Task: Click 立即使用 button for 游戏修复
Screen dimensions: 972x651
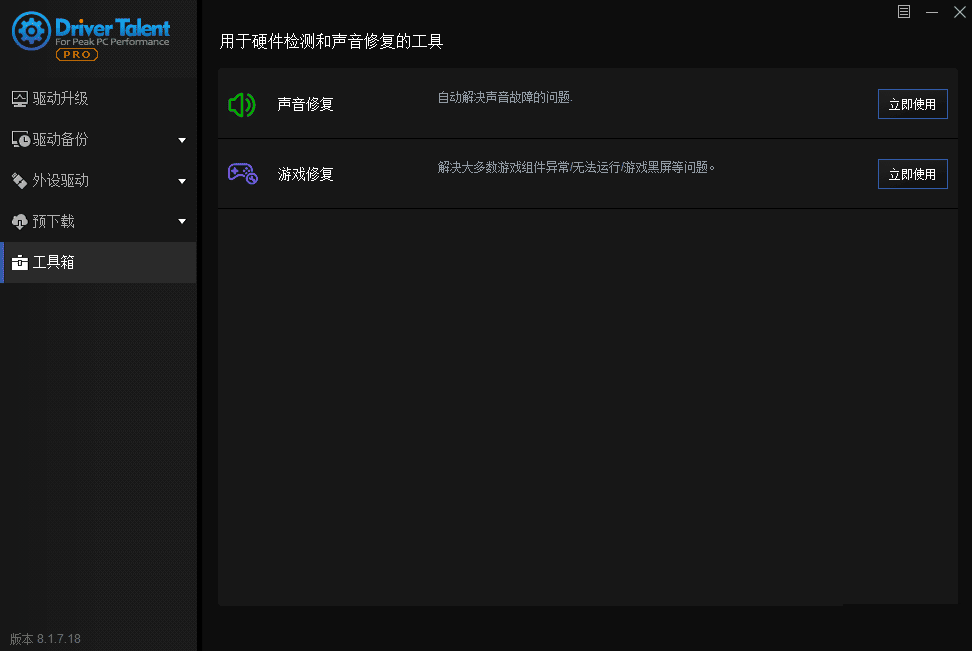Action: click(x=912, y=173)
